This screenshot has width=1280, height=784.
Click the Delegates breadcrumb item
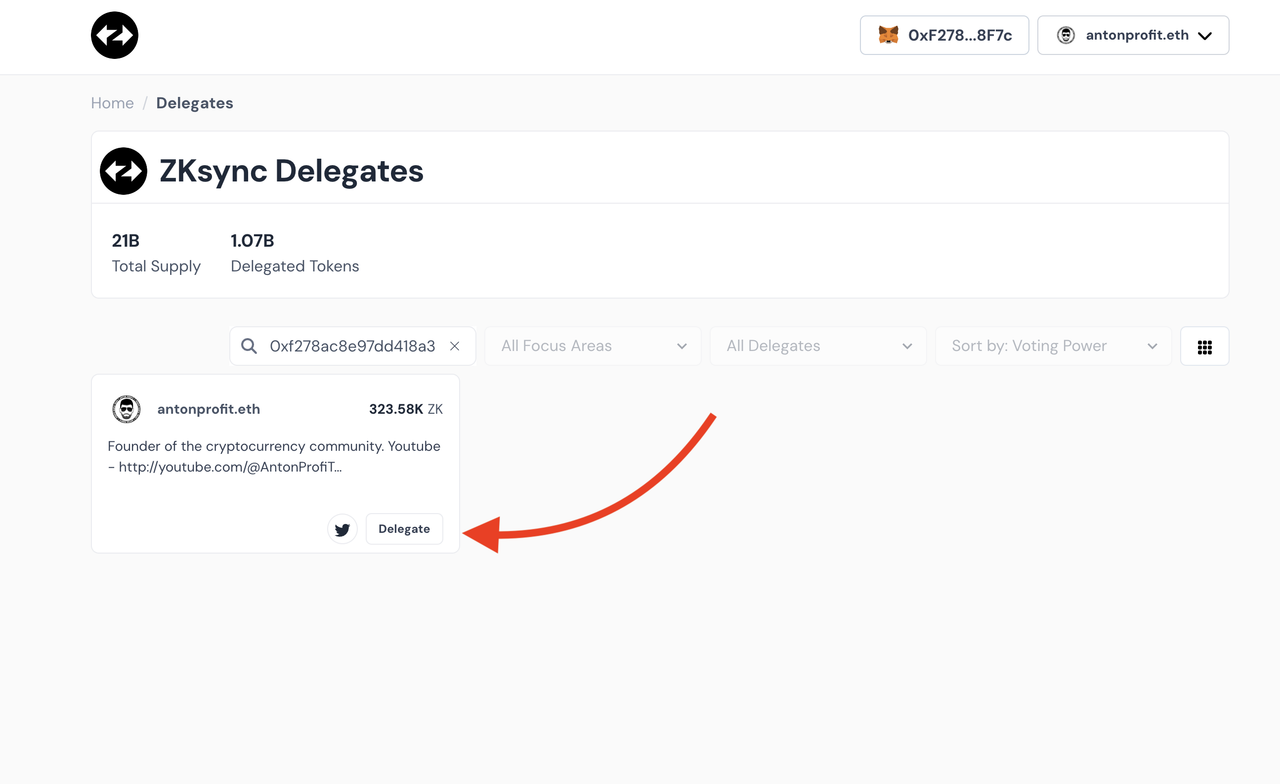[x=195, y=103]
